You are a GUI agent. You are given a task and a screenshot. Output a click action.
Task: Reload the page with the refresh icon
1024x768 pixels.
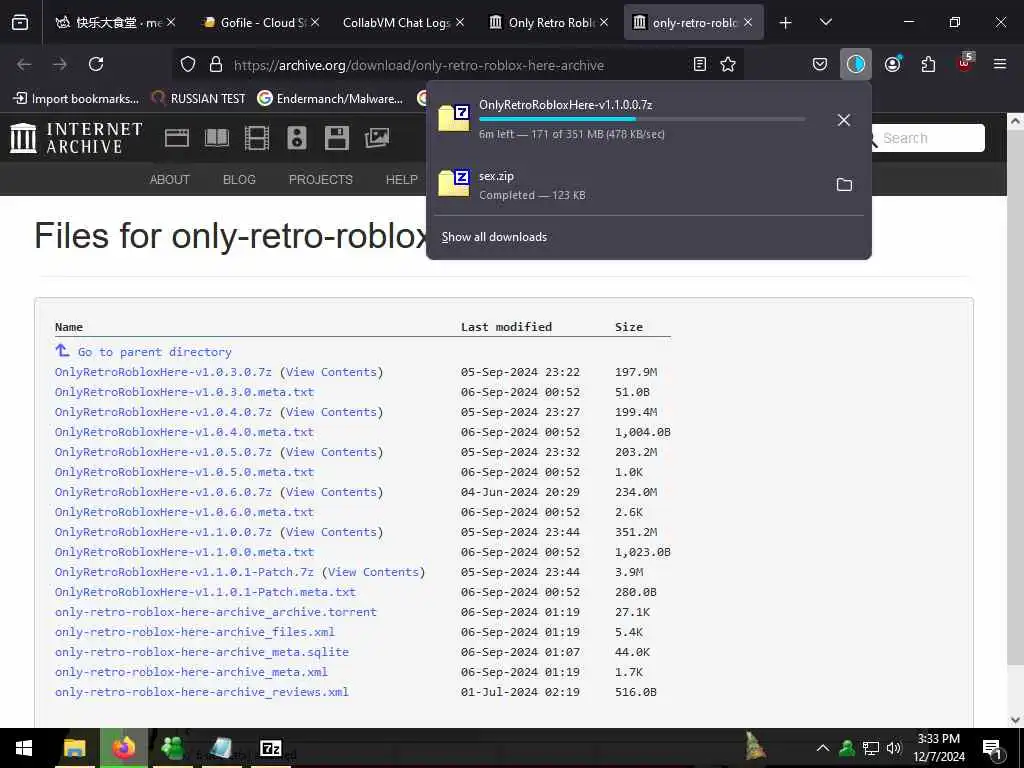96,64
